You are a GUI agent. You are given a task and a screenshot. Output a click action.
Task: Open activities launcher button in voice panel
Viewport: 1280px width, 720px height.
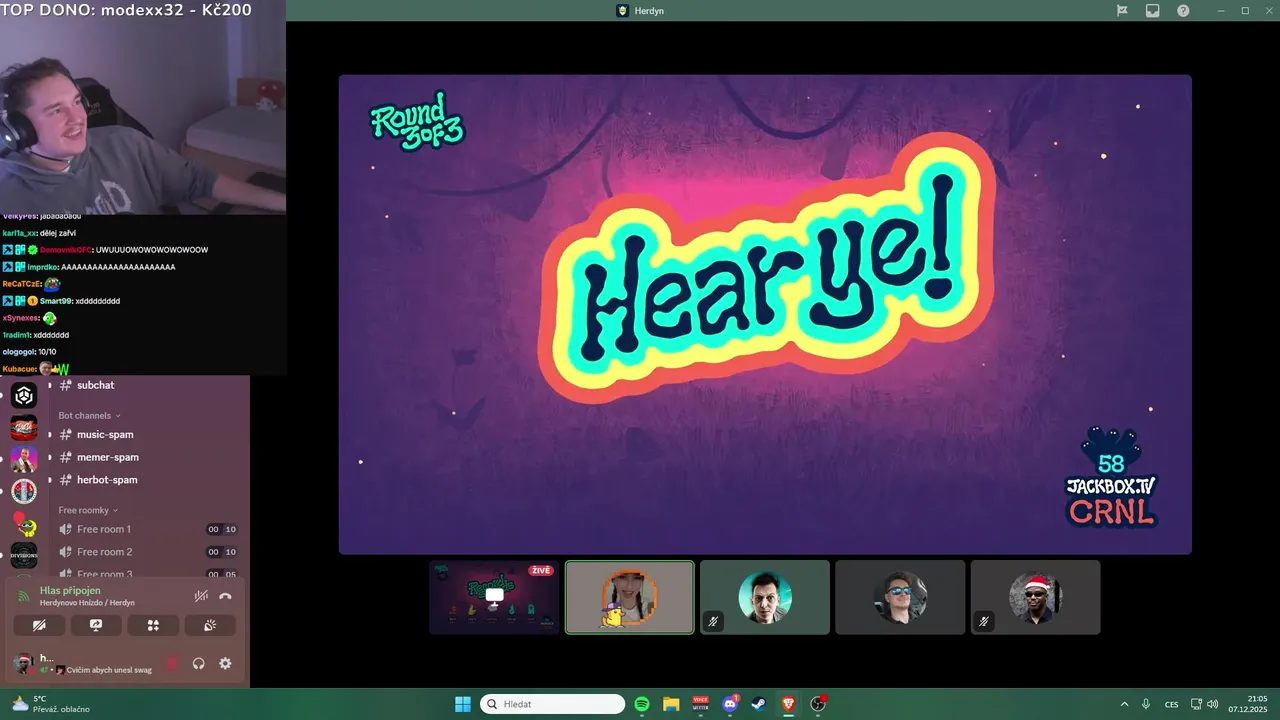click(153, 625)
